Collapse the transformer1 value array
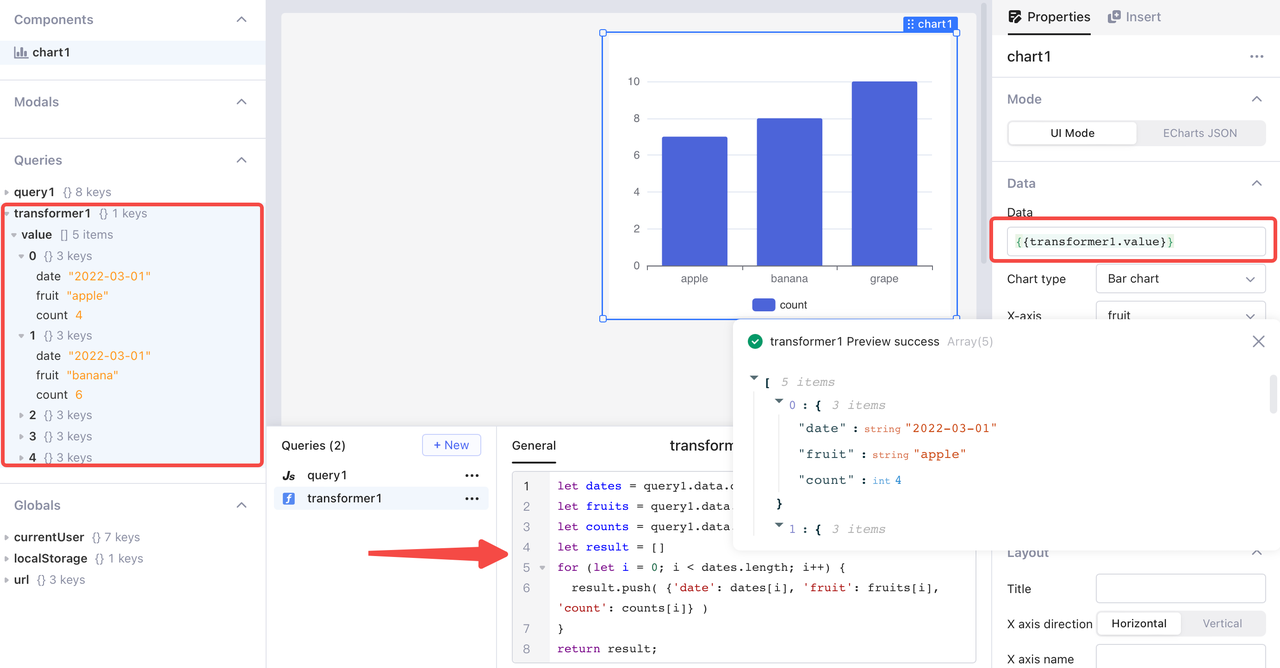The image size is (1280, 668). pos(14,235)
